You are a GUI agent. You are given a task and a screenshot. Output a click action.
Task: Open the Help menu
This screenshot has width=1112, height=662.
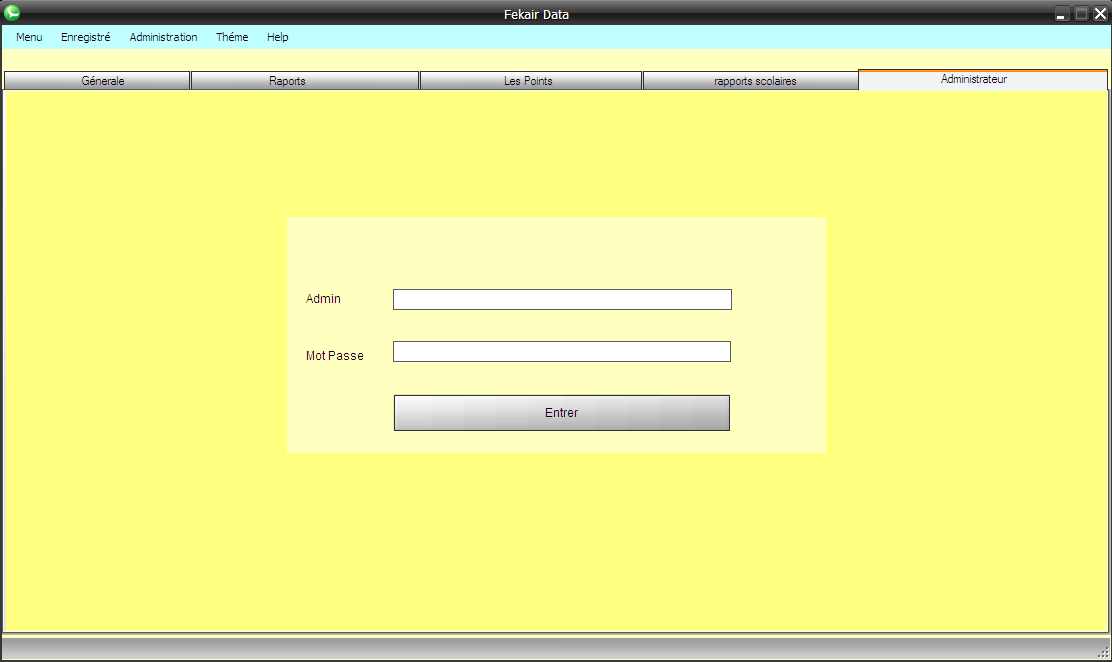point(277,37)
